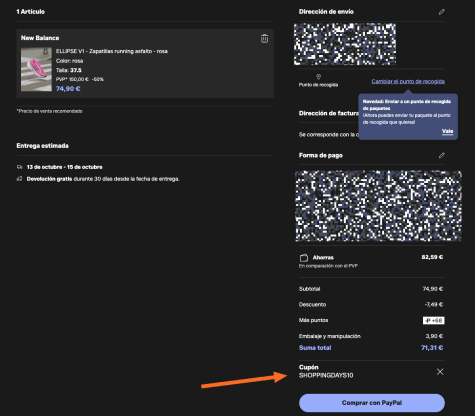Click the Color: rosa line

69,61
